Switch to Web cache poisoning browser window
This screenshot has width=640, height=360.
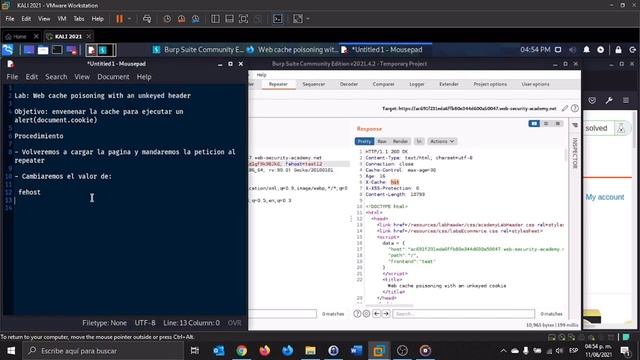(x=293, y=50)
